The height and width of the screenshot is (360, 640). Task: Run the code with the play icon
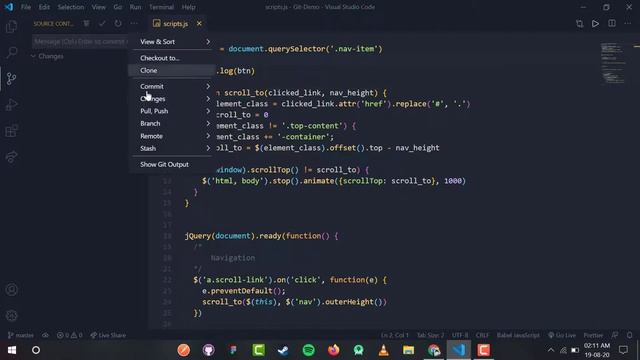596,24
